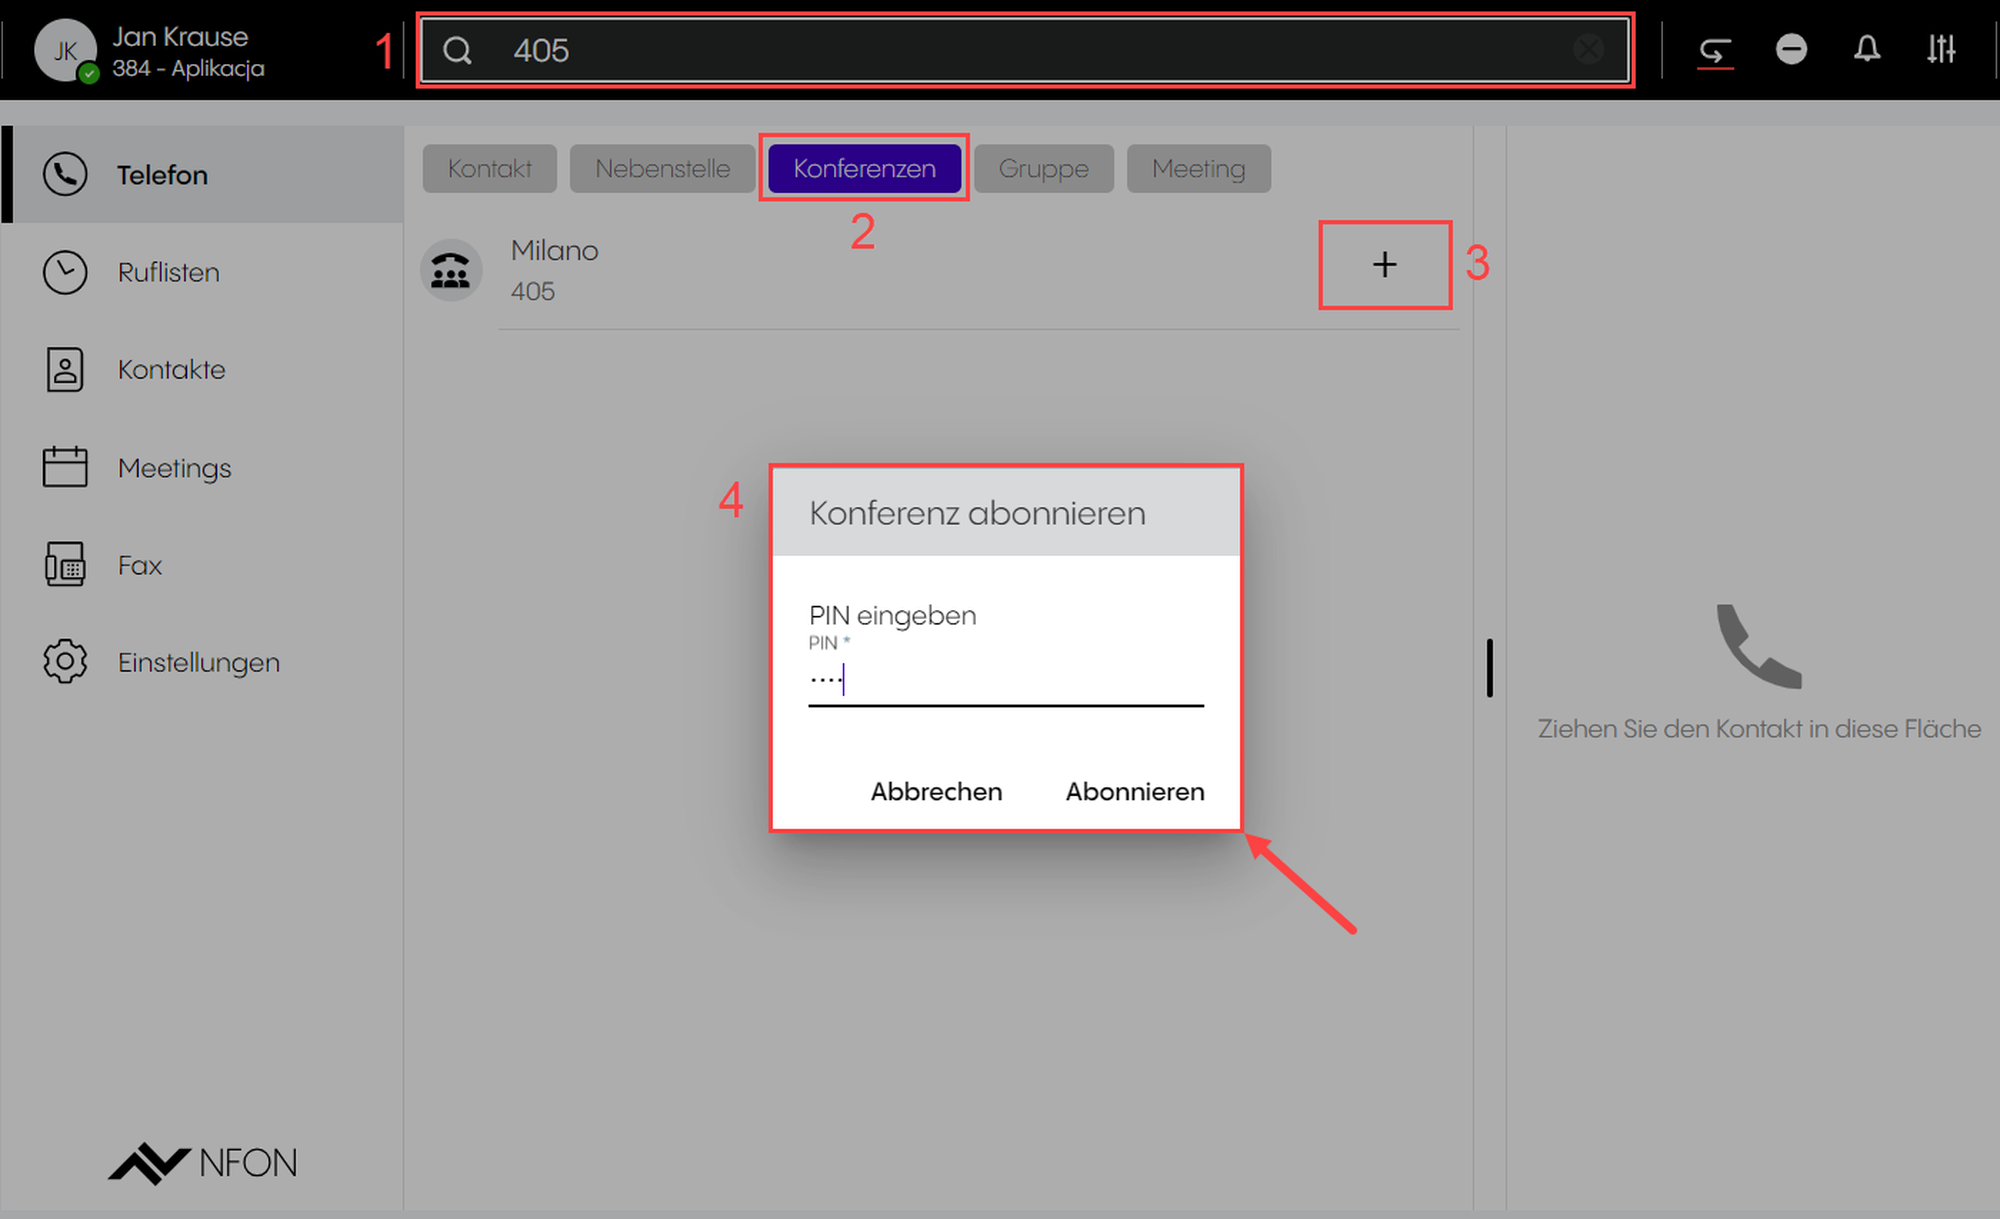Open notifications bell icon
The height and width of the screenshot is (1219, 2000).
1866,49
